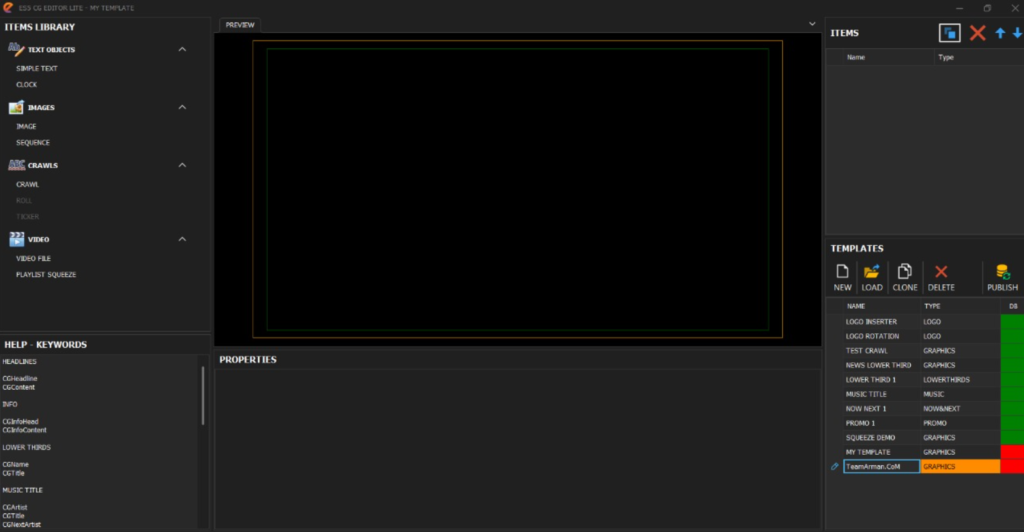Open the Preview panel dropdown arrow

(811, 23)
